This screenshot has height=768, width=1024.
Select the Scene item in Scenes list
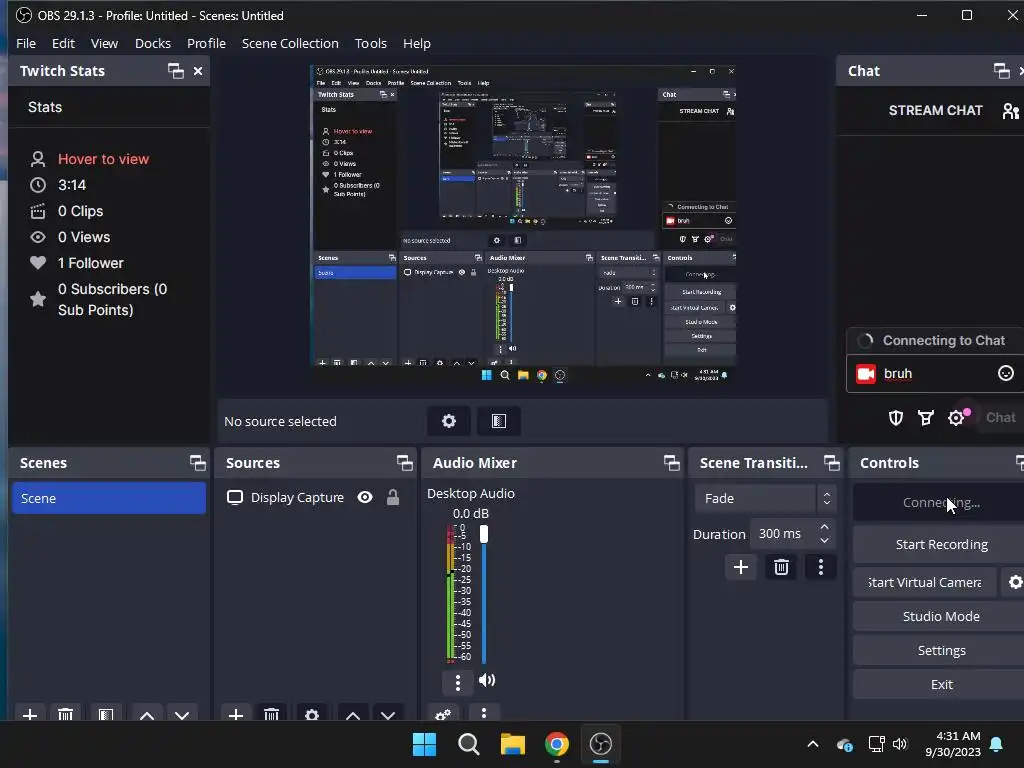[x=109, y=498]
